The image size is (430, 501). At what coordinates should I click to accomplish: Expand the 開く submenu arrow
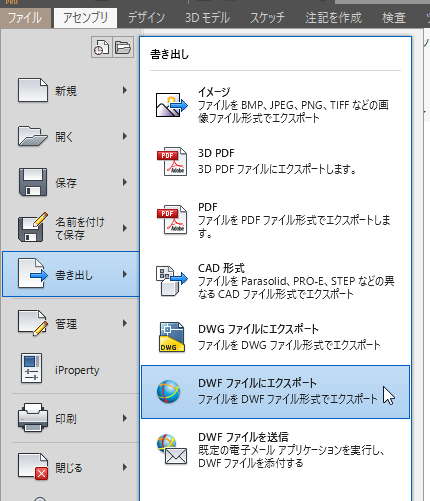pos(125,136)
